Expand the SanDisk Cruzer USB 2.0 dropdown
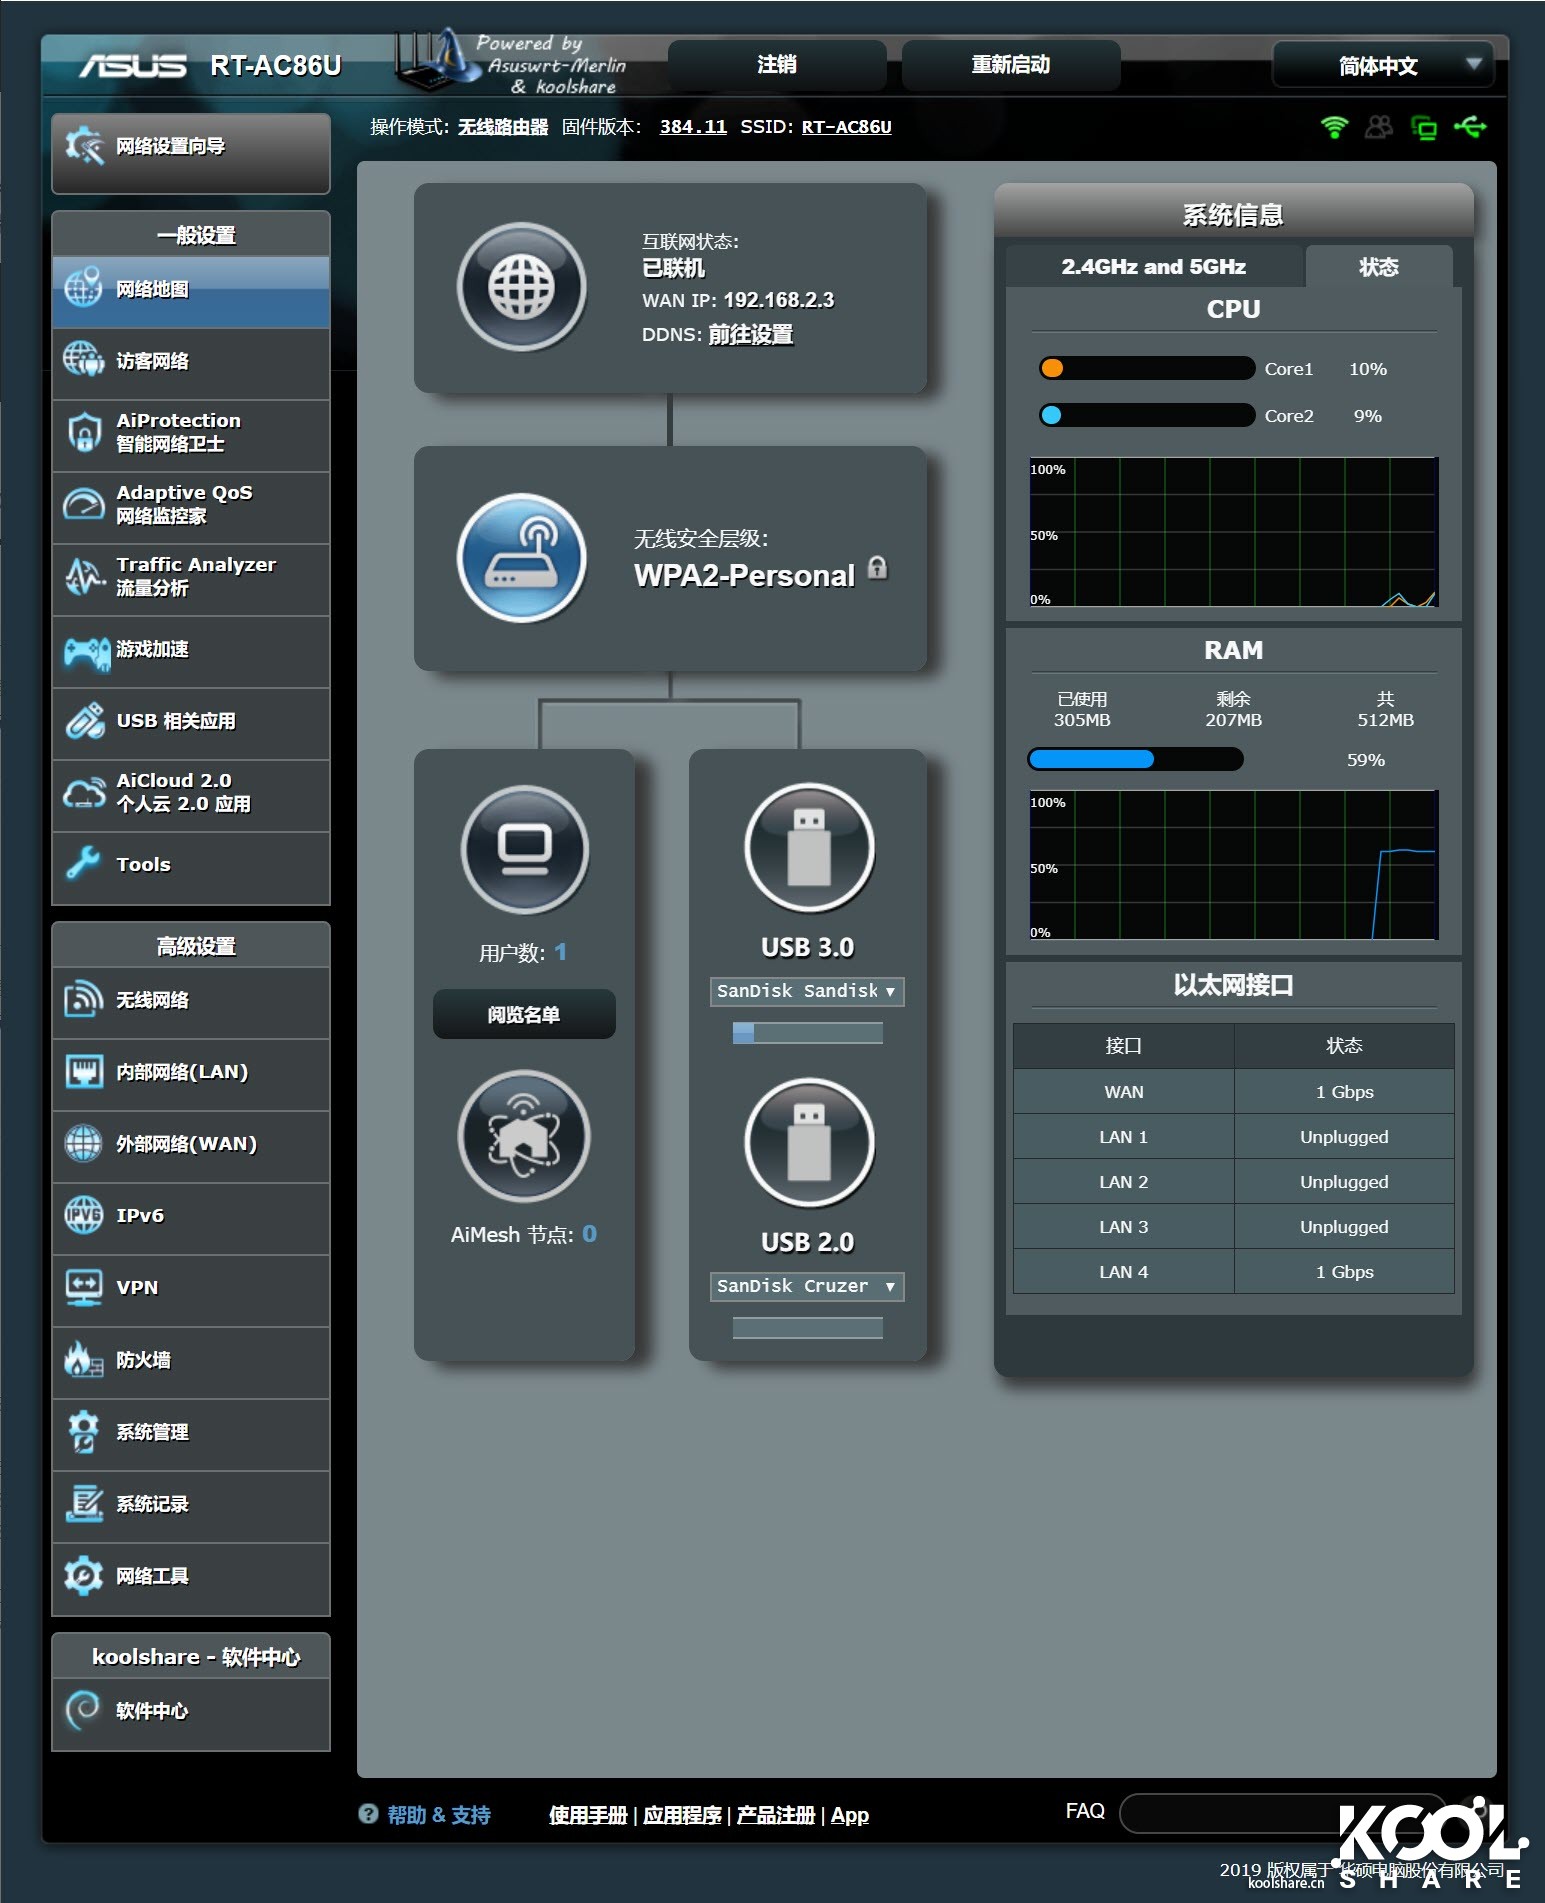Screen dimensions: 1545x1903 [807, 1286]
